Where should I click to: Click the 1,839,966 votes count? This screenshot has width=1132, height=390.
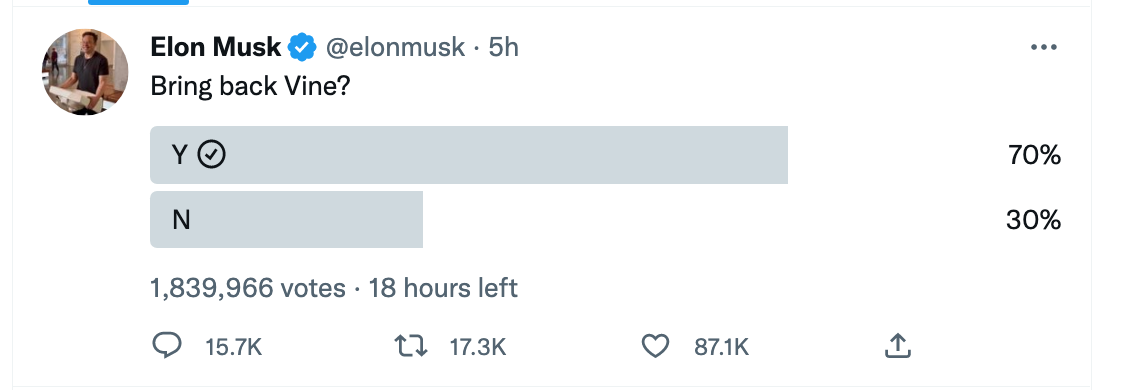(x=248, y=289)
